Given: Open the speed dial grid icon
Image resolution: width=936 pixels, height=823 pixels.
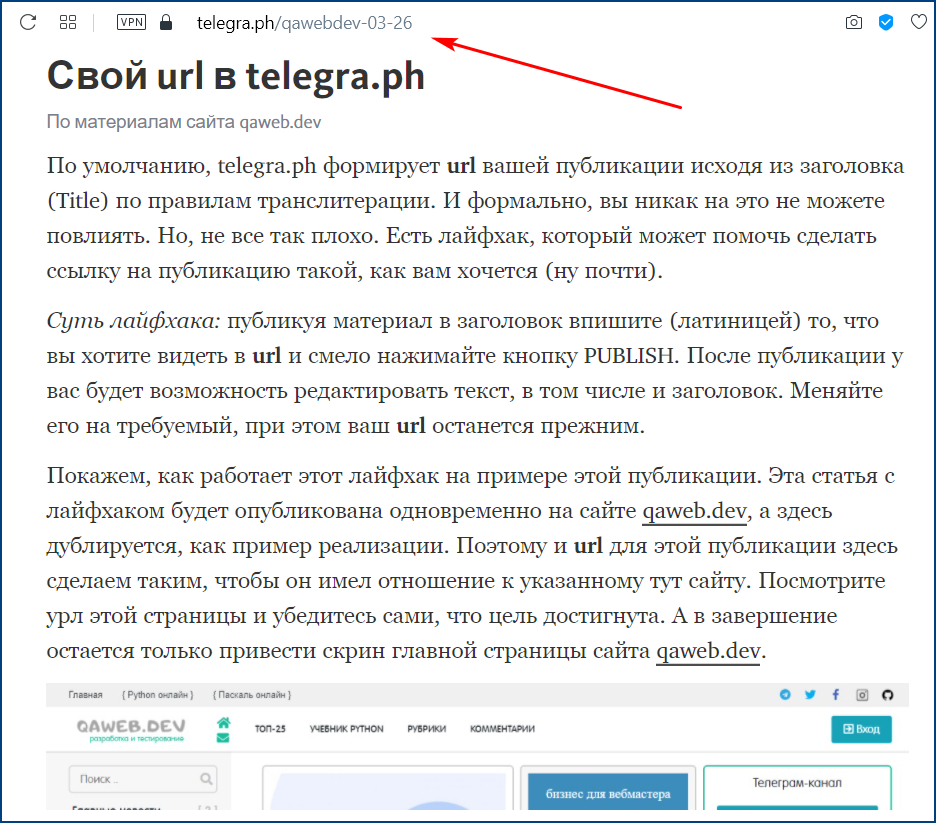Looking at the screenshot, I should [68, 23].
